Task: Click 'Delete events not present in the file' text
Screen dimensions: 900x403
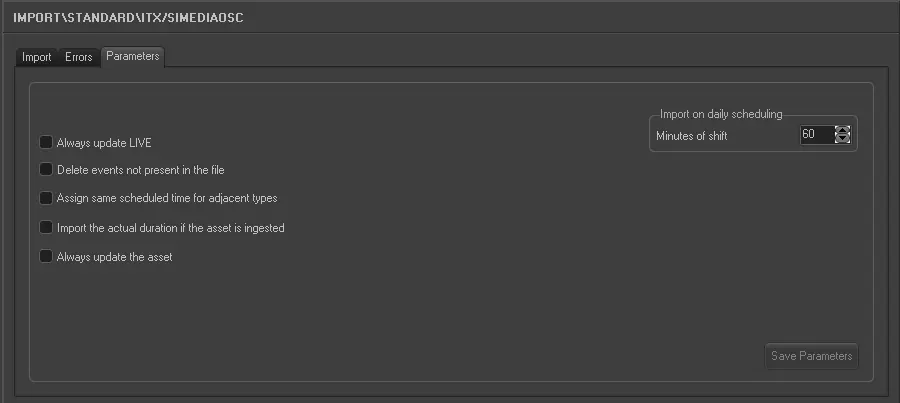Action: point(140,170)
